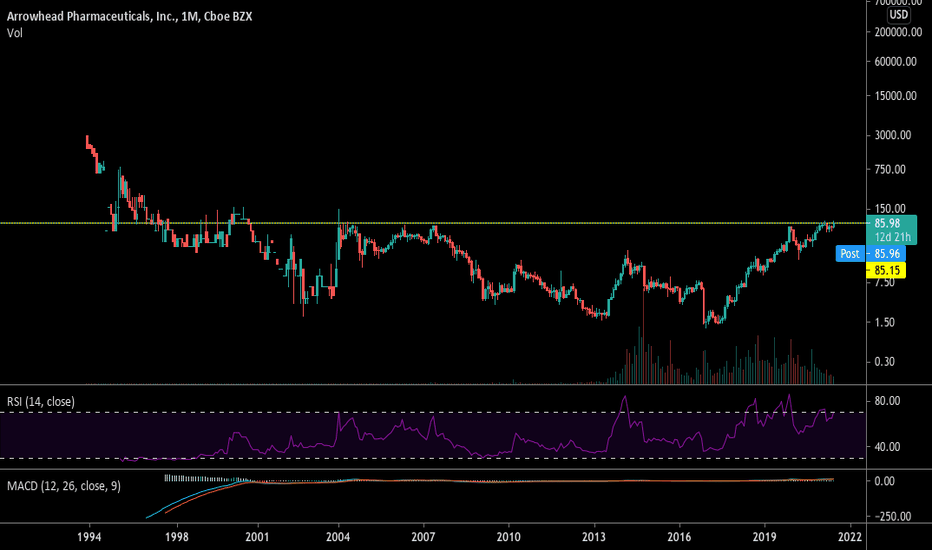Click the 2007 time axis label
This screenshot has height=550, width=932.
point(423,537)
